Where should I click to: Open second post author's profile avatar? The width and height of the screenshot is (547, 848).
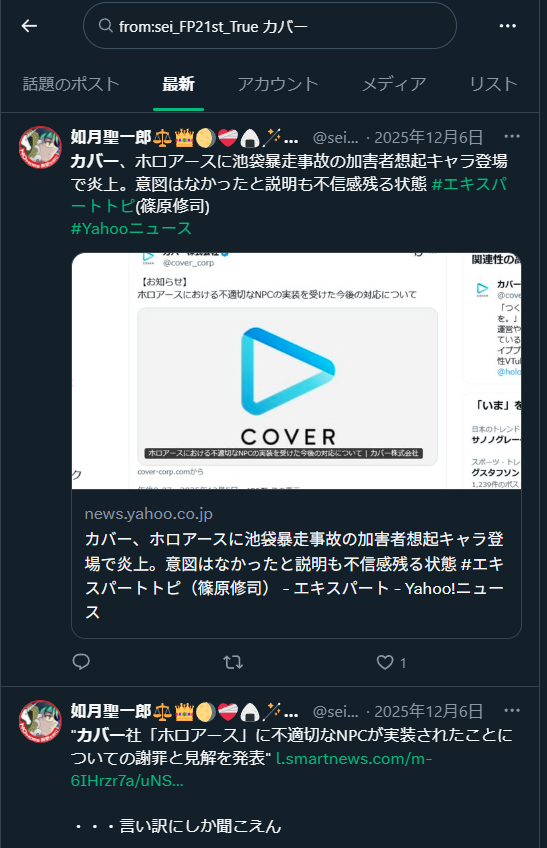coord(40,721)
